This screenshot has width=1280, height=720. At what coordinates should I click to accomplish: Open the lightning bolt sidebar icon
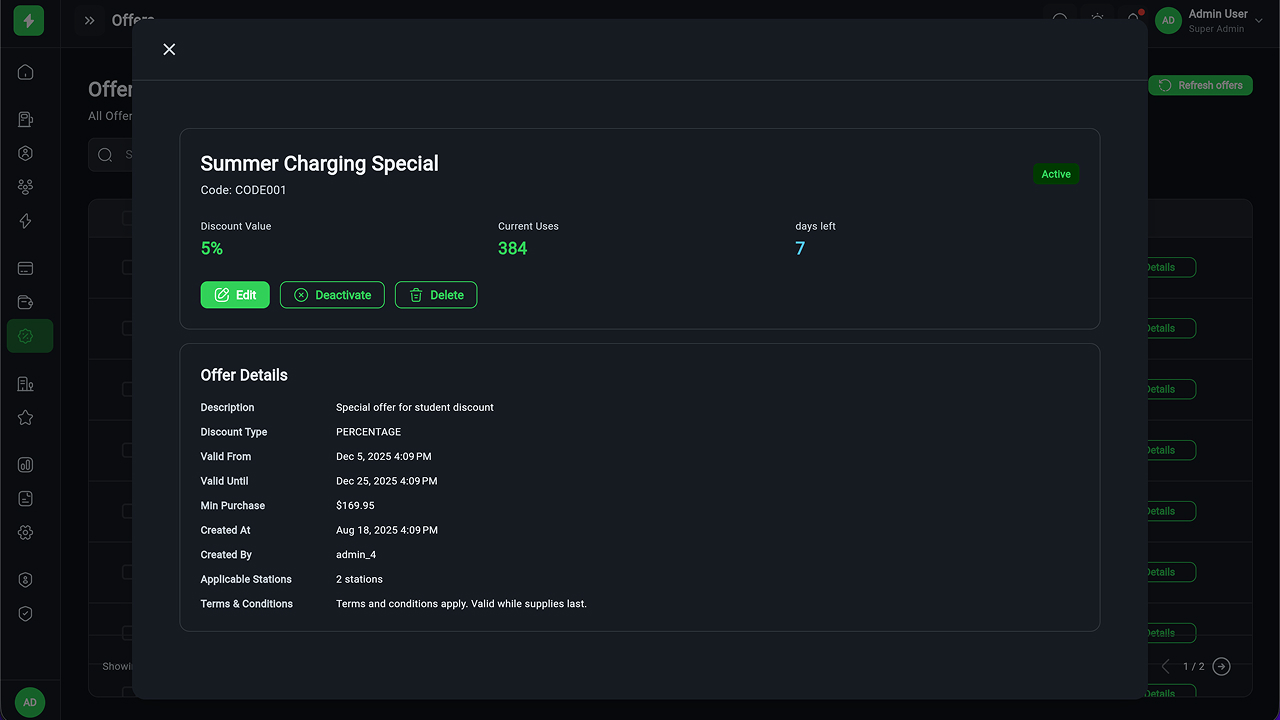click(x=26, y=221)
